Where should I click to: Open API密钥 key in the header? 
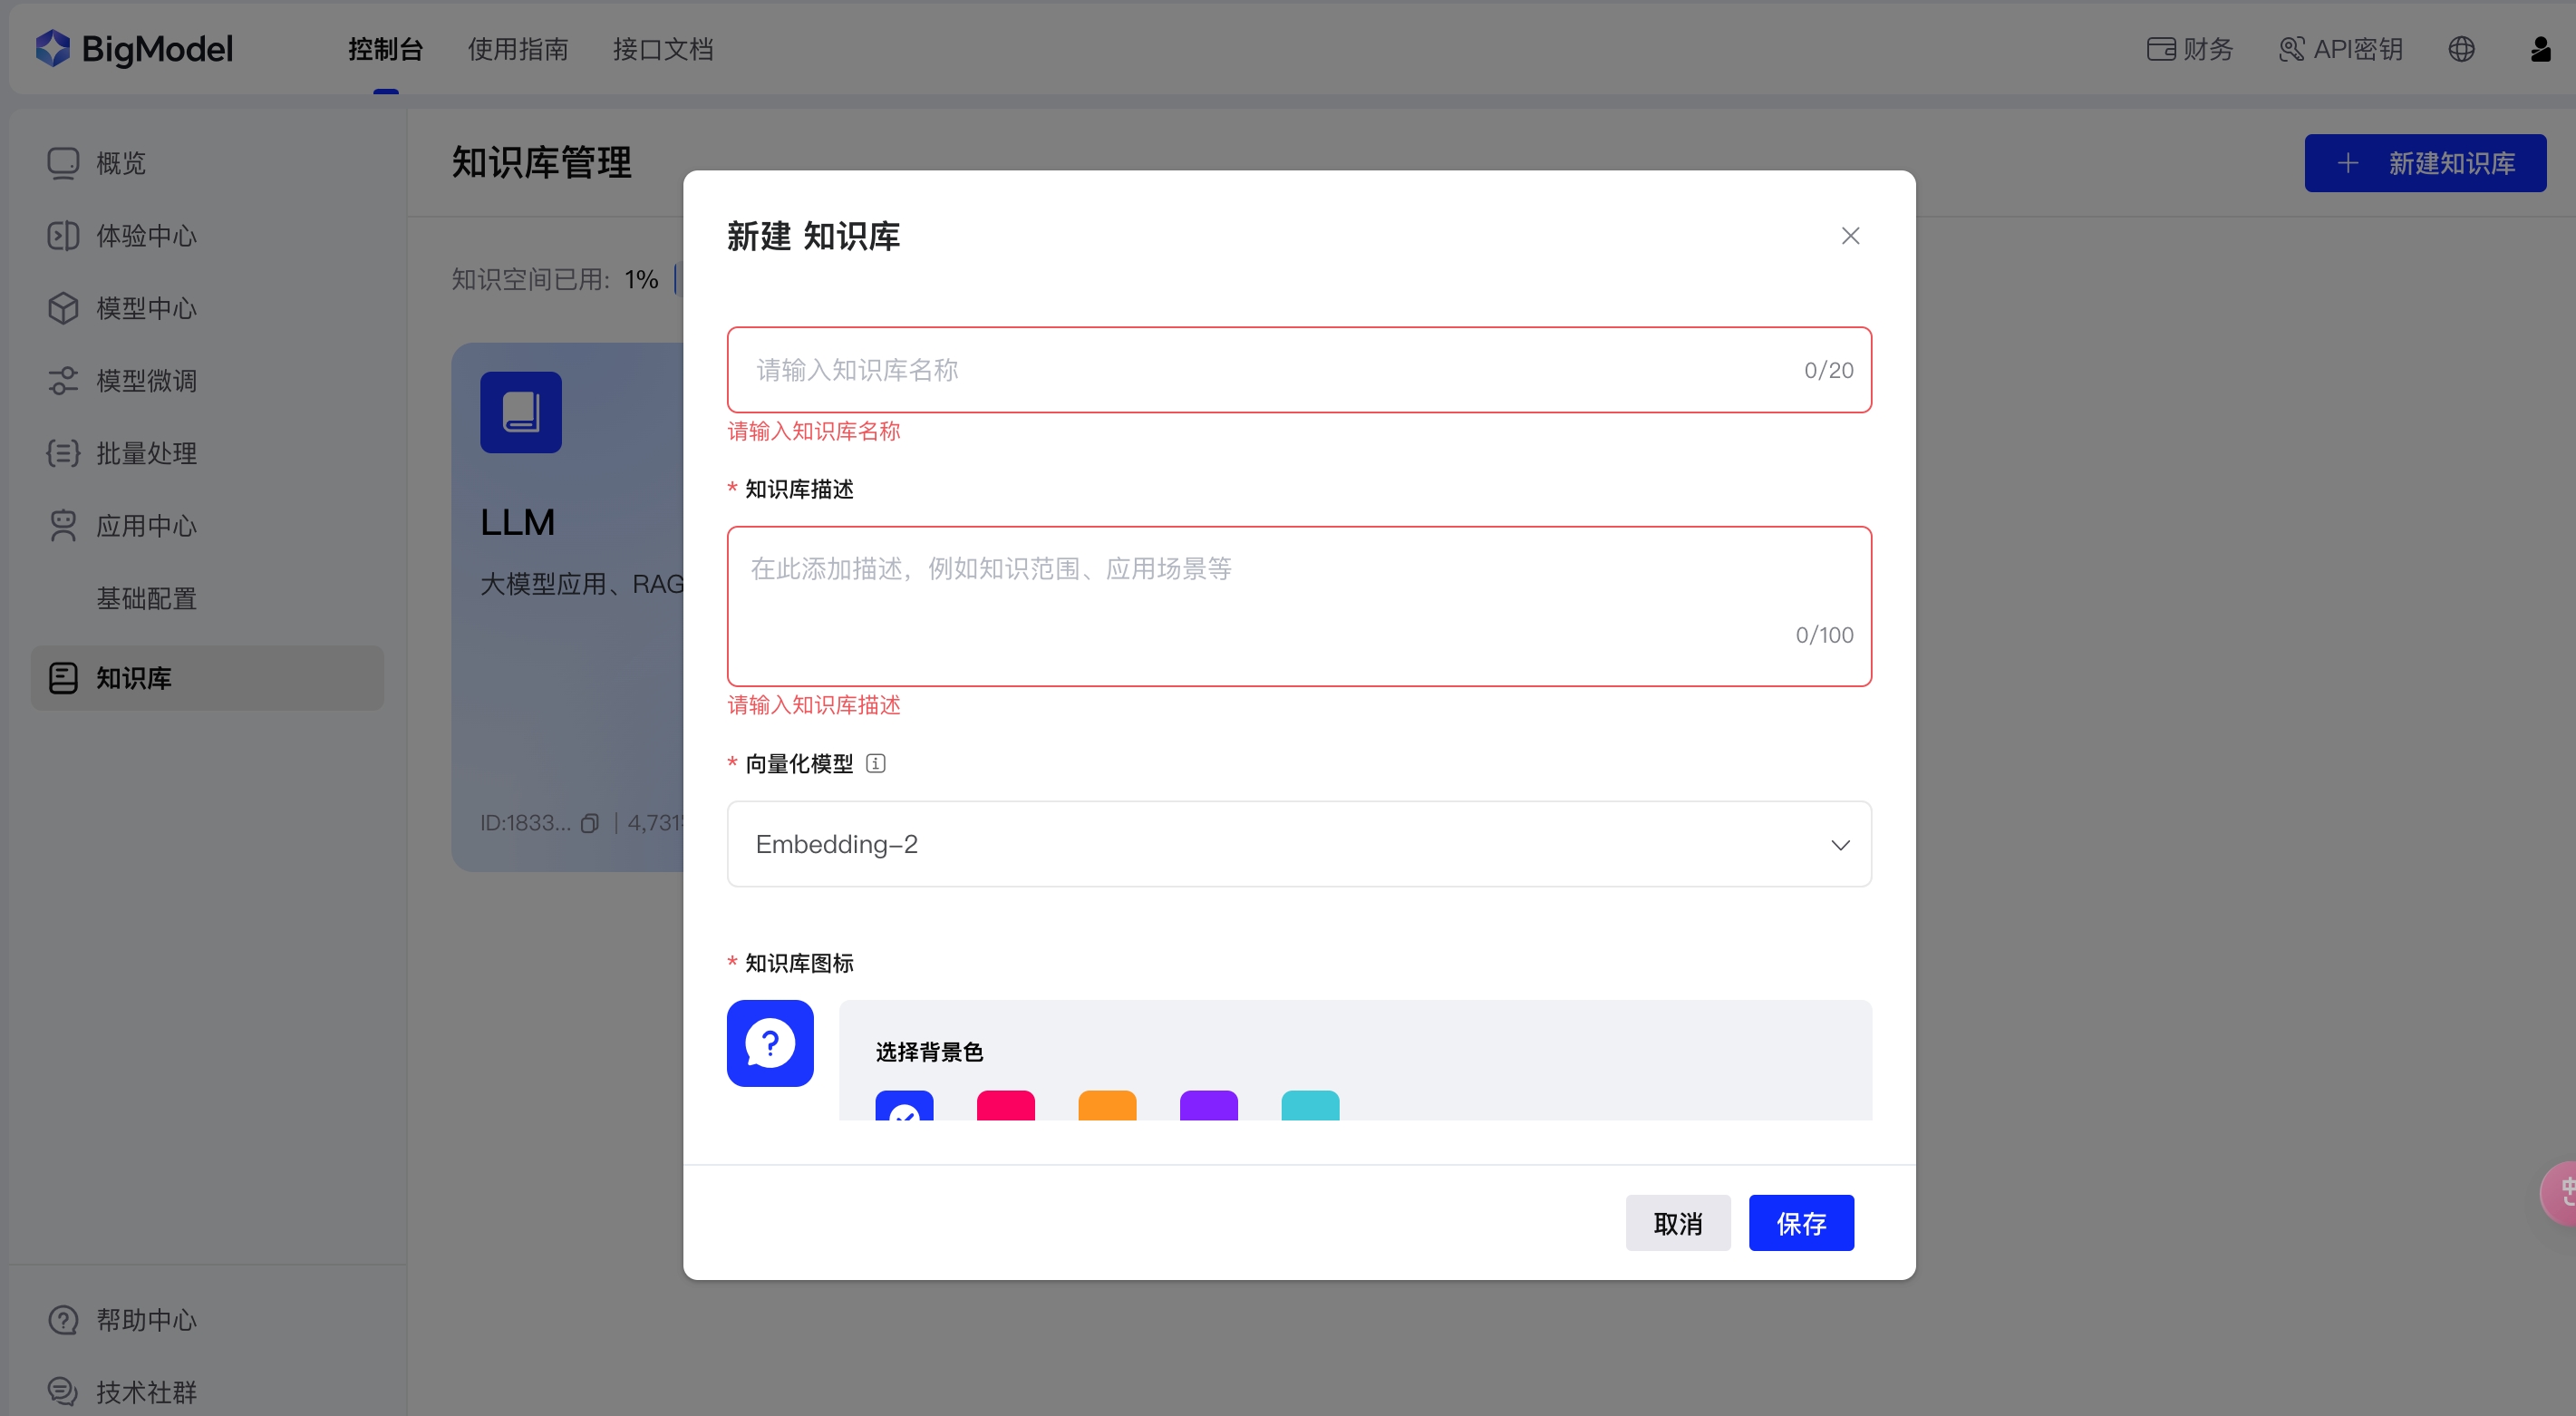tap(2340, 49)
